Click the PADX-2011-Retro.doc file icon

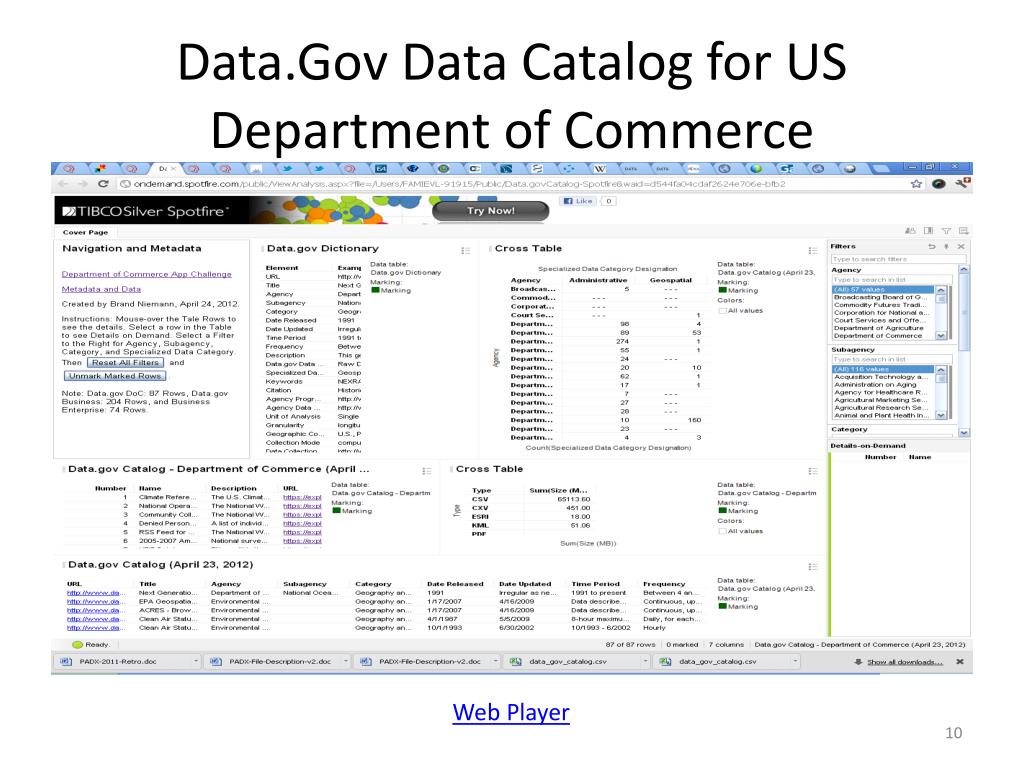point(66,662)
